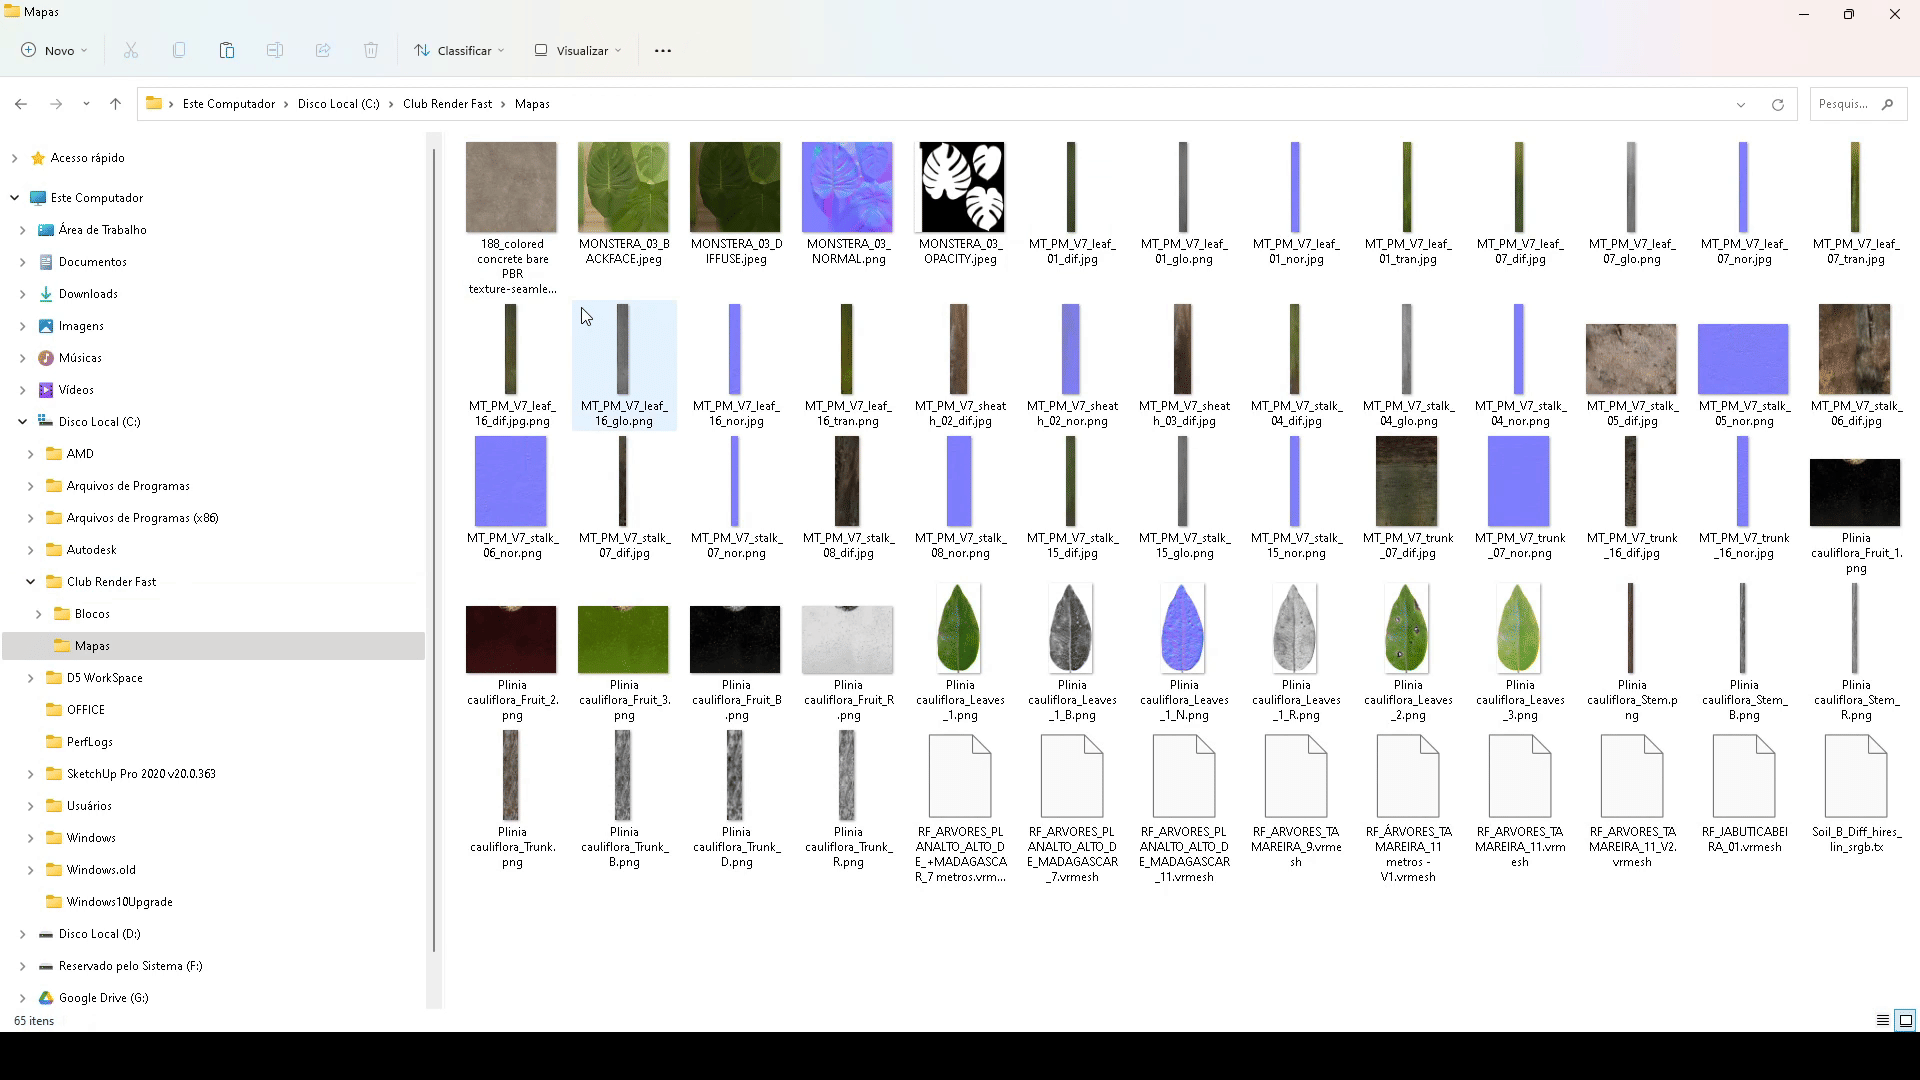
Task: Click the Delete trash icon
Action: pos(371,50)
